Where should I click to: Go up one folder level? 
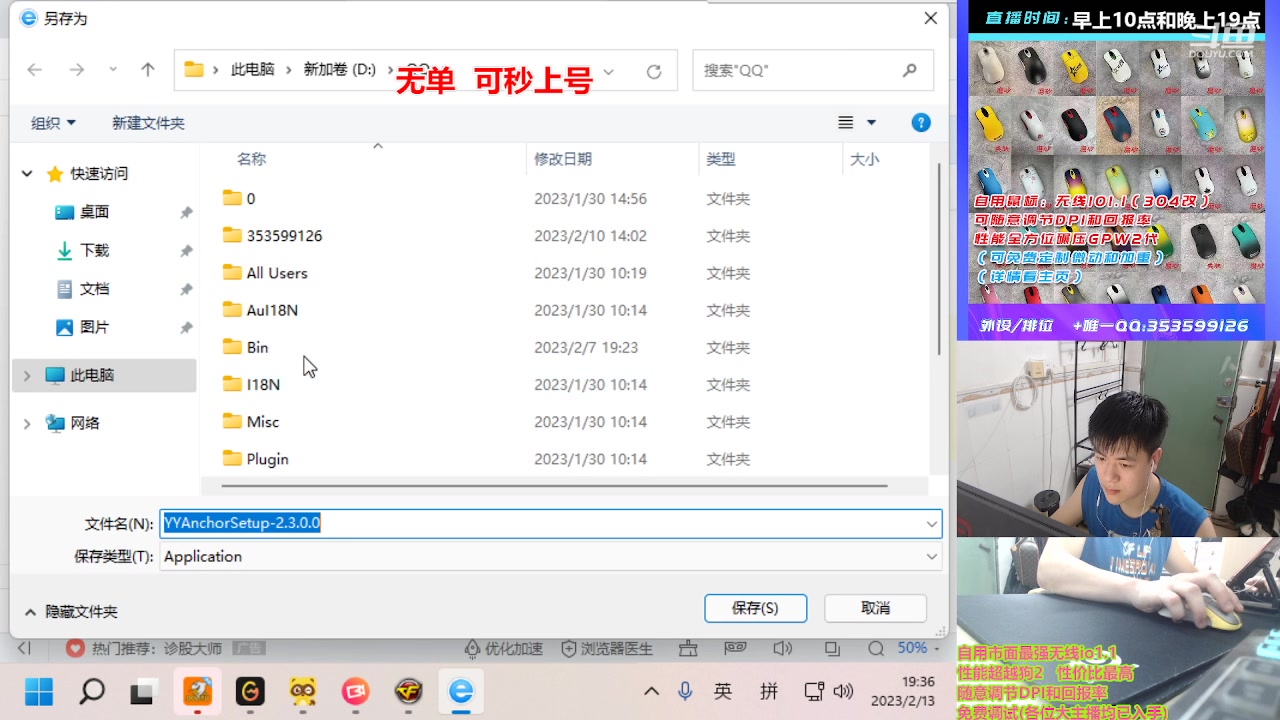click(148, 70)
